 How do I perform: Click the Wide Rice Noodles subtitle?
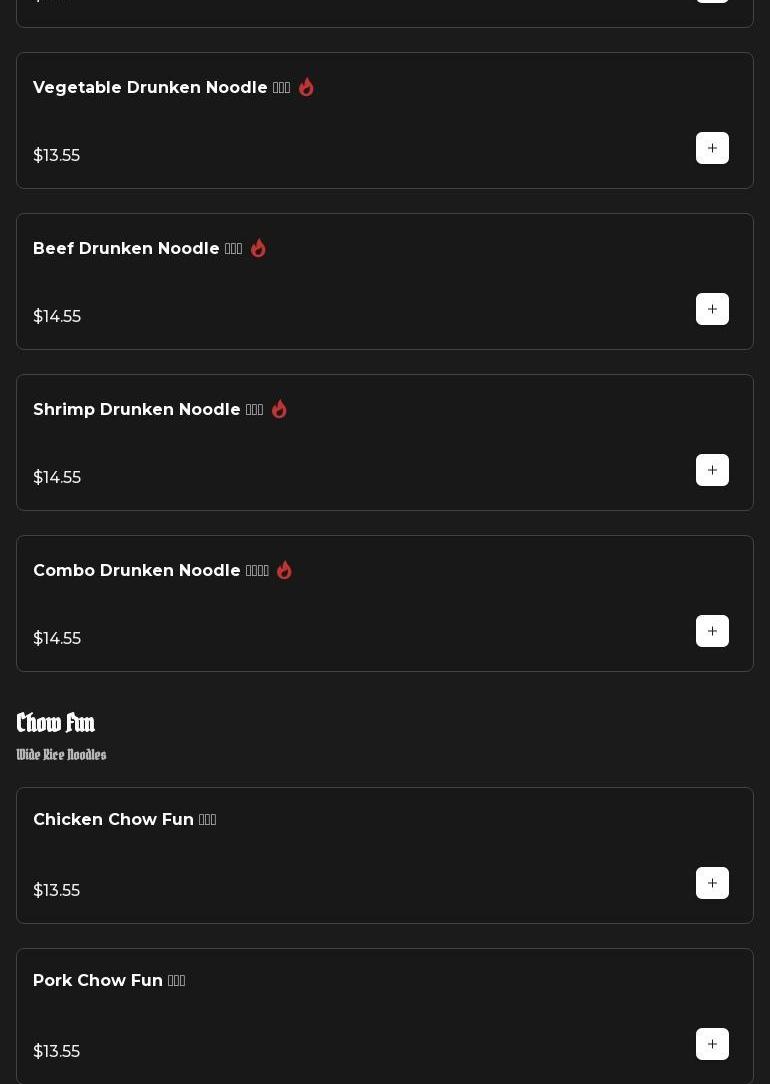point(62,755)
